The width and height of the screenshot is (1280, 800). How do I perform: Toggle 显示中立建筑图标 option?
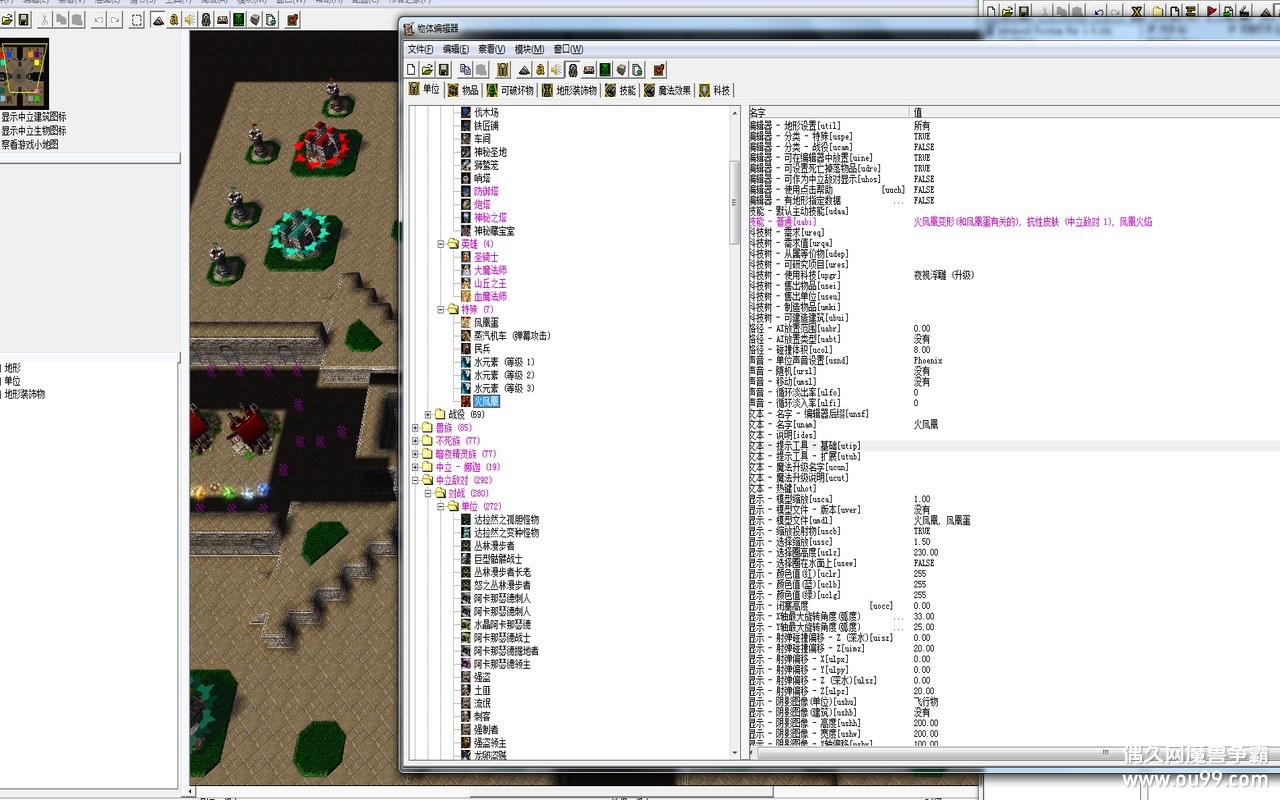tap(33, 117)
